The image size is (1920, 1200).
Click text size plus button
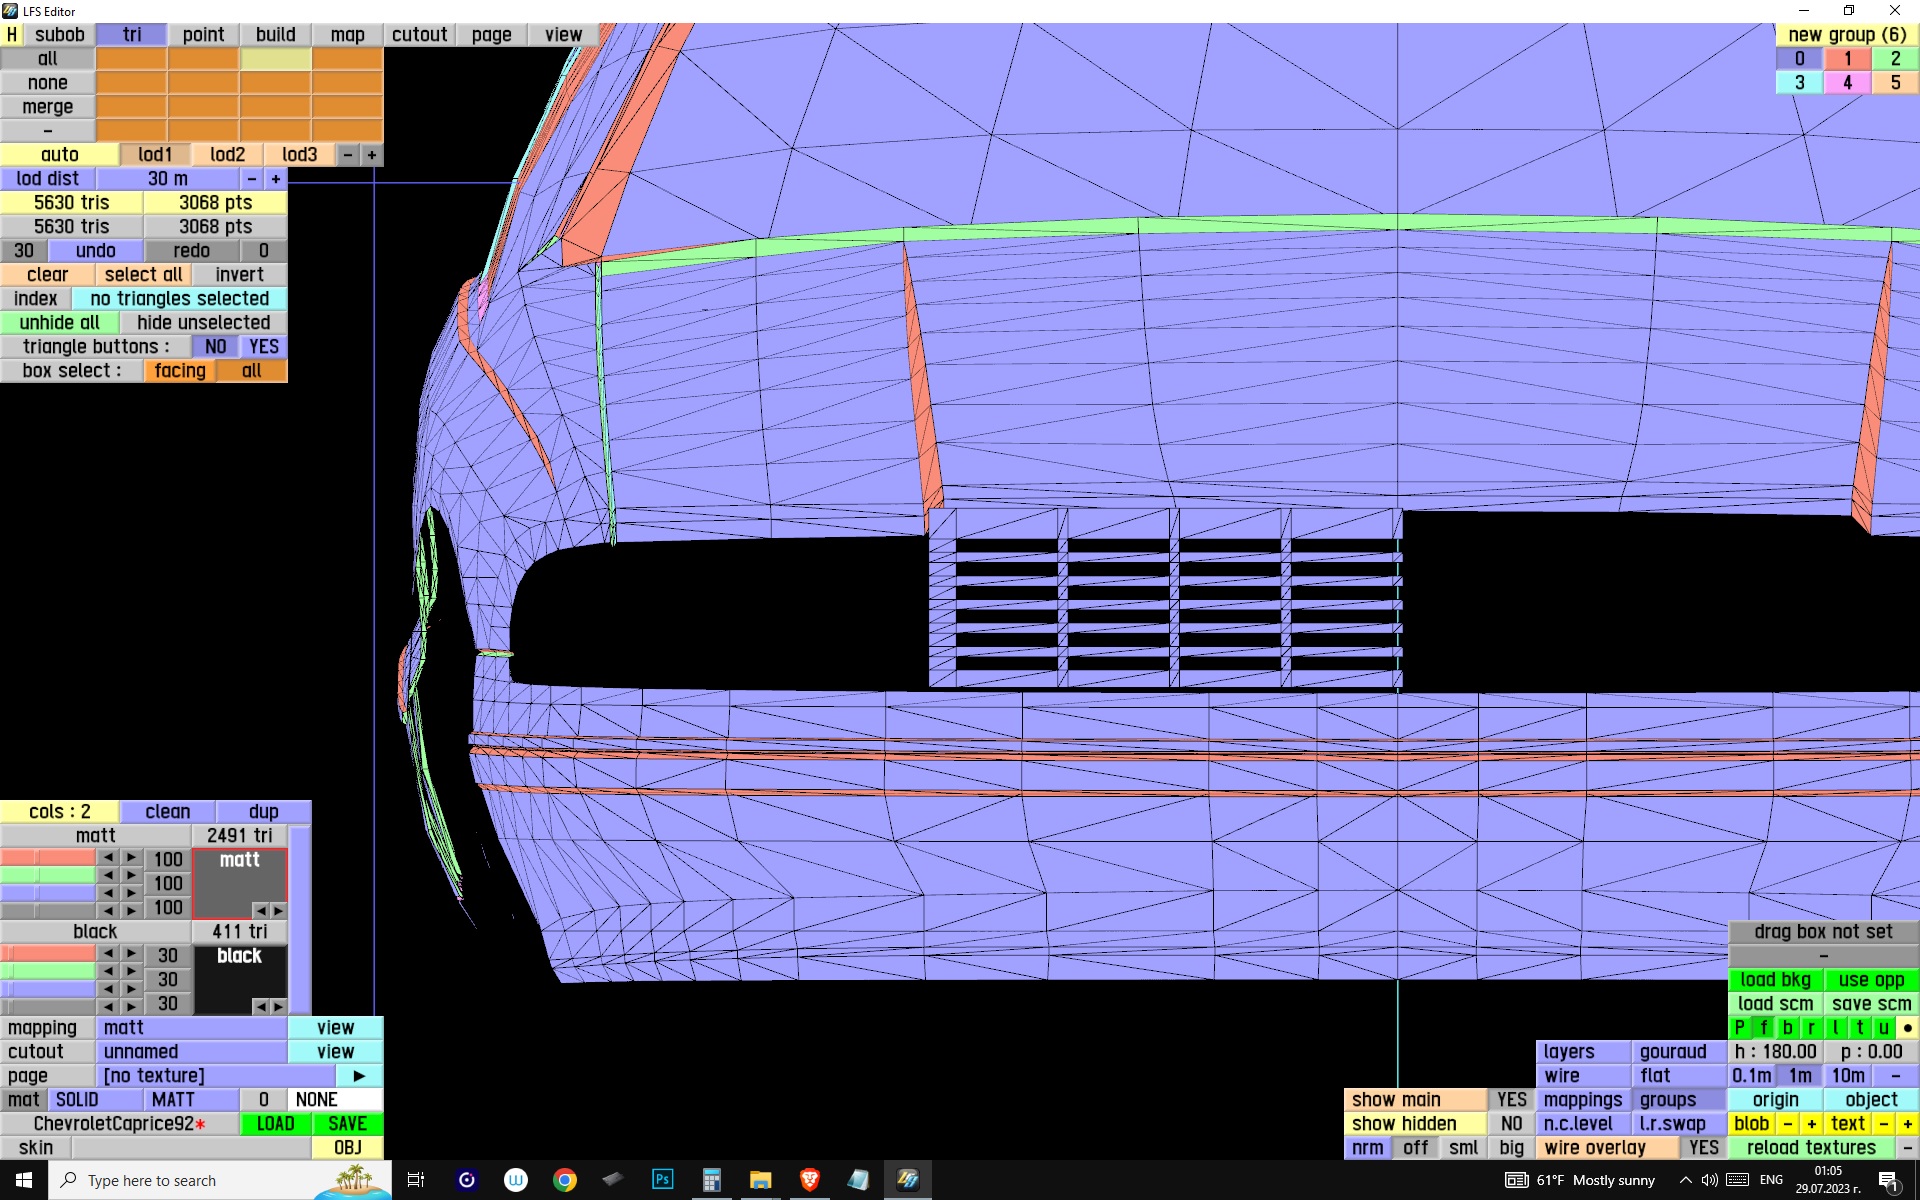point(1907,1124)
